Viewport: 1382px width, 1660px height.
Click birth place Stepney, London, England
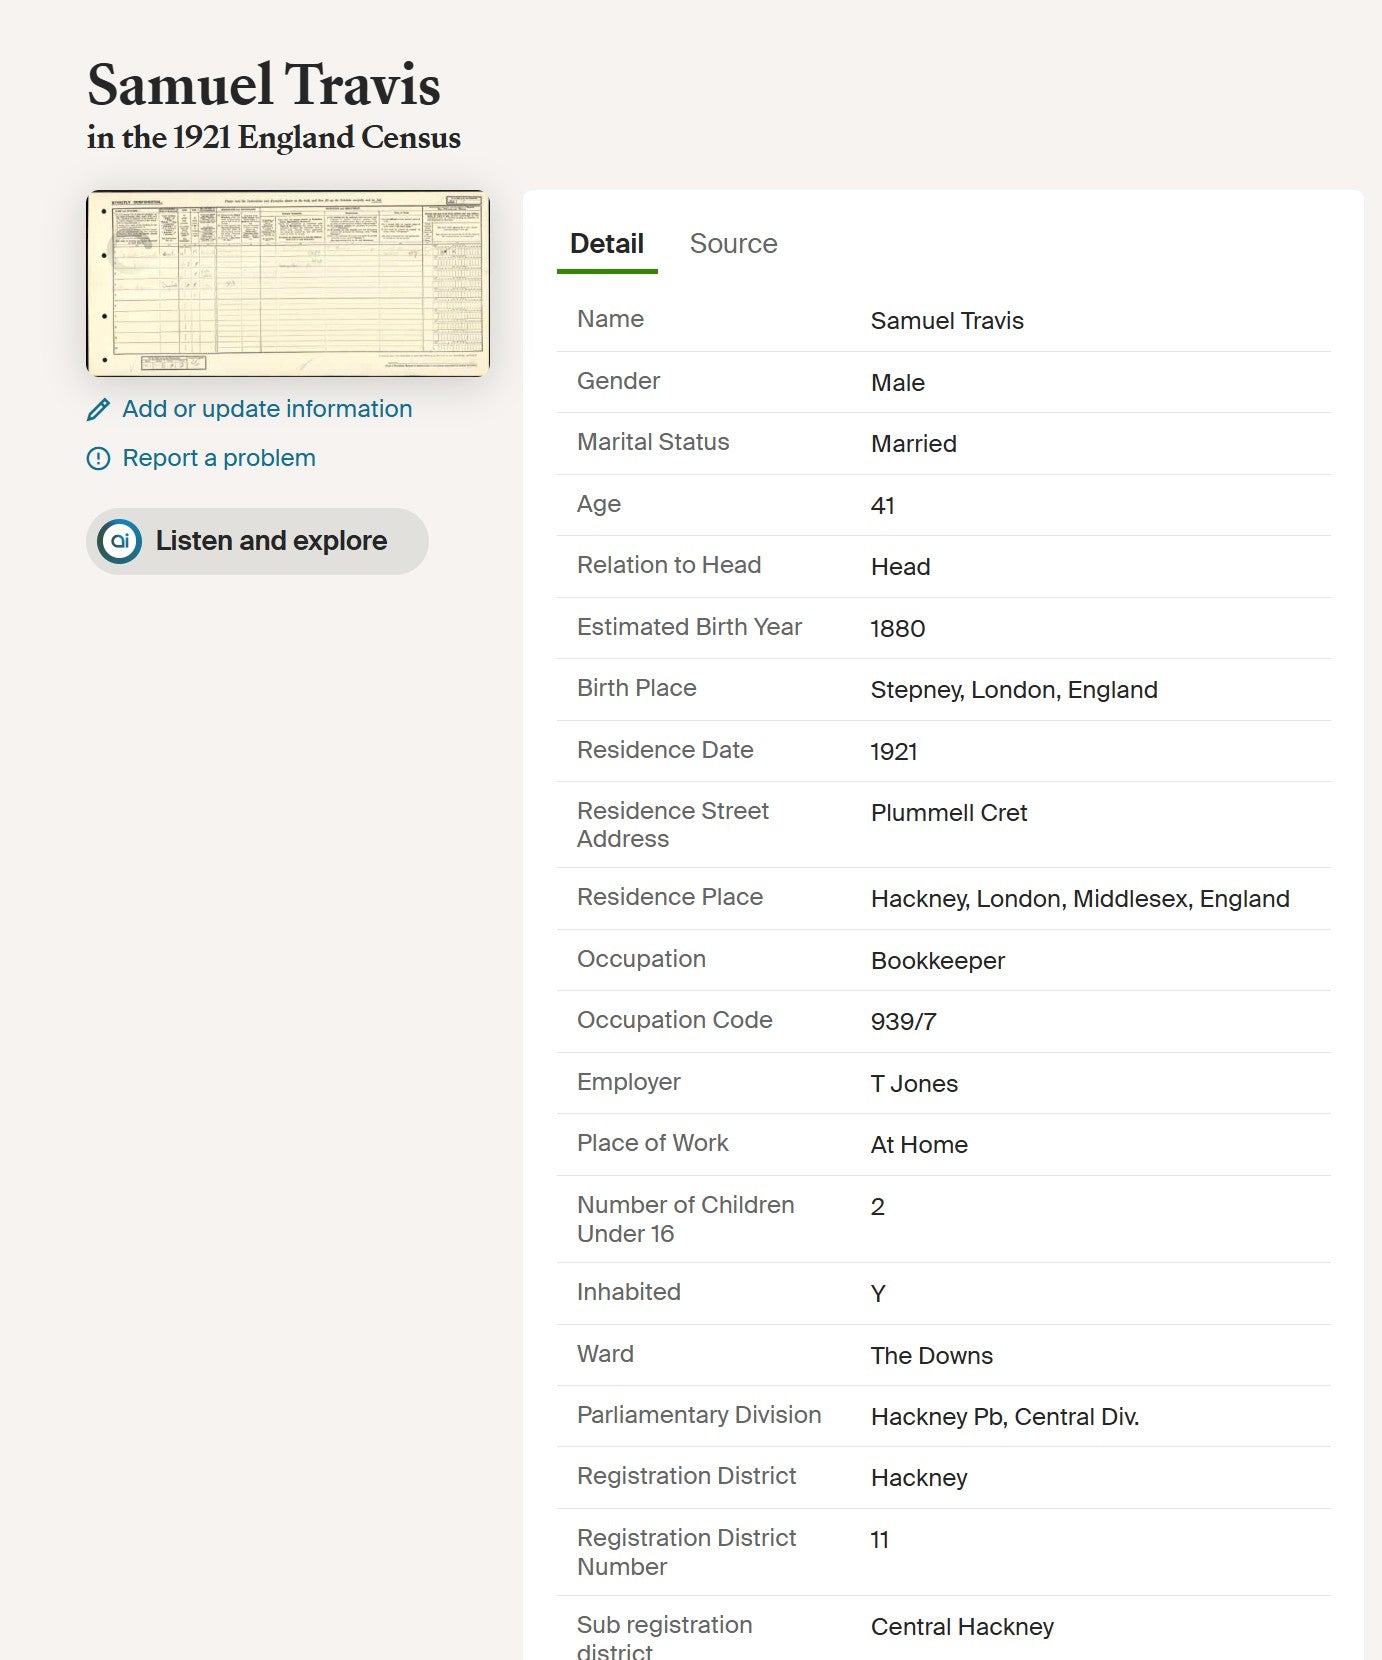click(x=1013, y=690)
